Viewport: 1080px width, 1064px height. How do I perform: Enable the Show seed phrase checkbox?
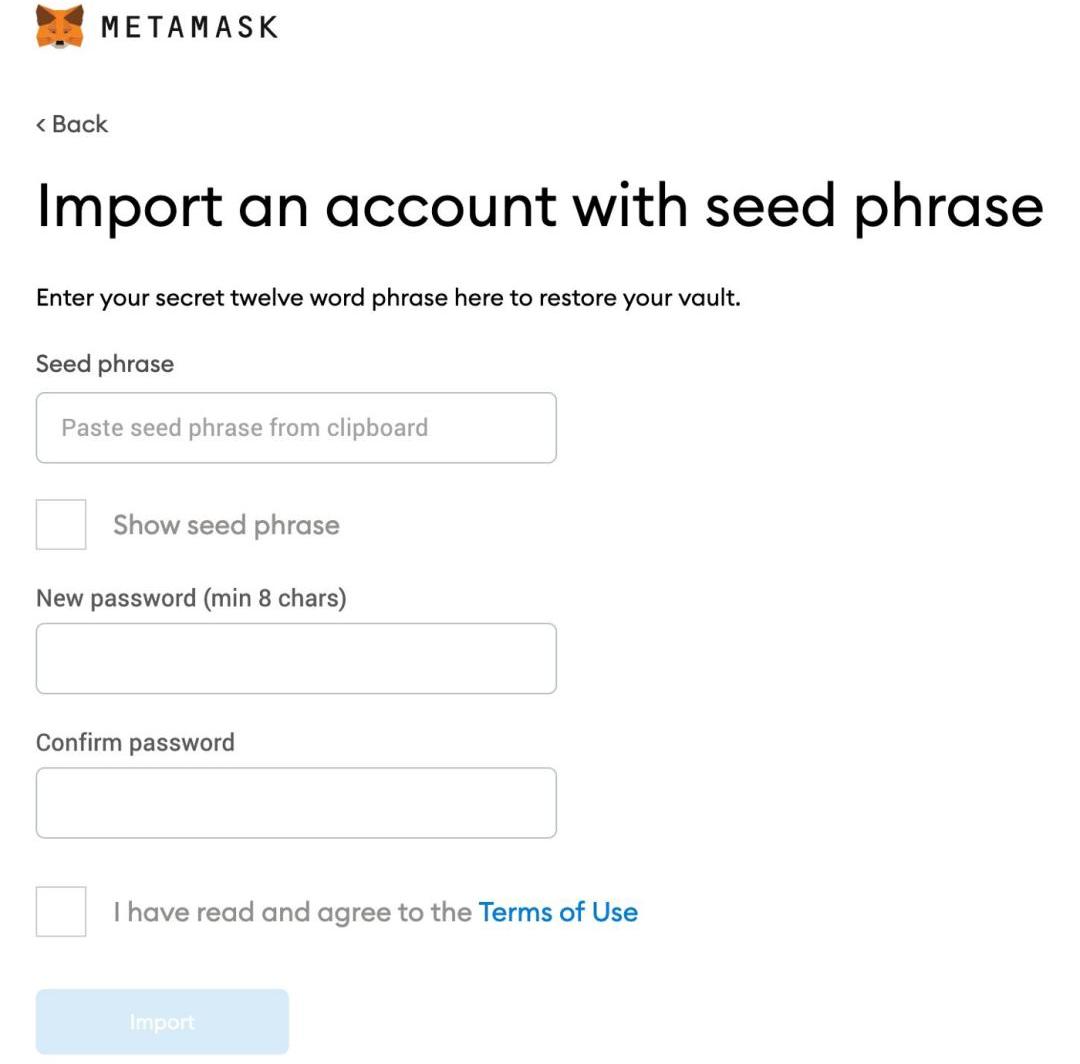click(61, 525)
